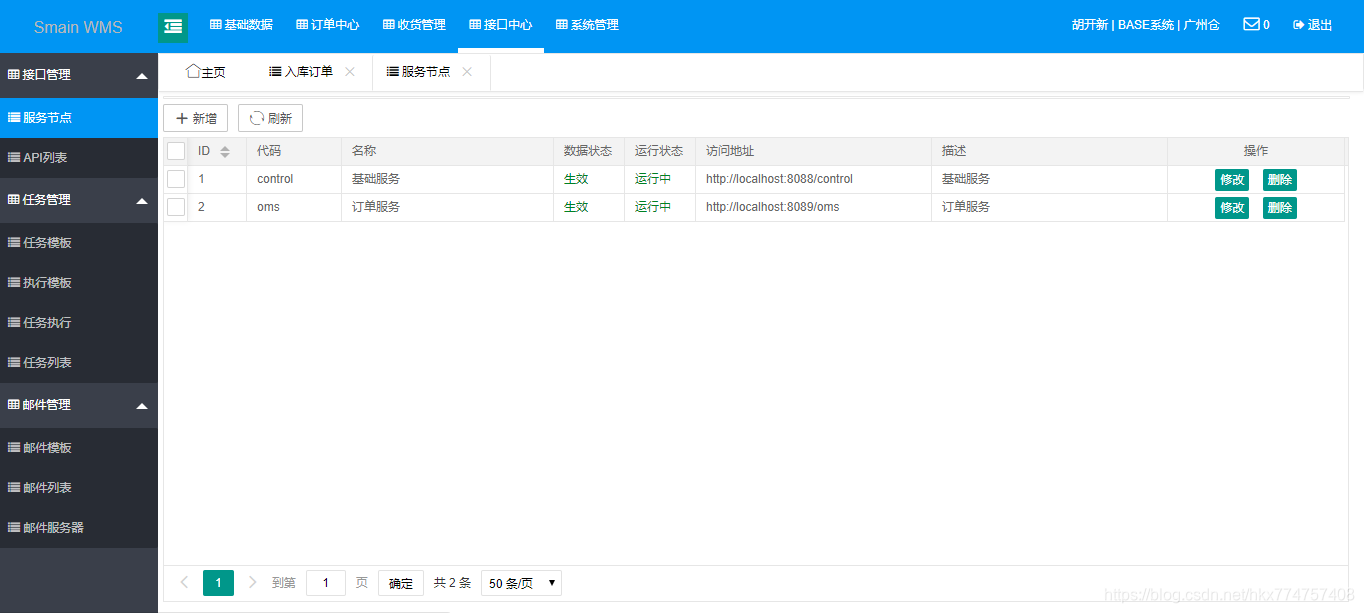
Task: Open 邮件模板 in the sidebar
Action: point(79,448)
